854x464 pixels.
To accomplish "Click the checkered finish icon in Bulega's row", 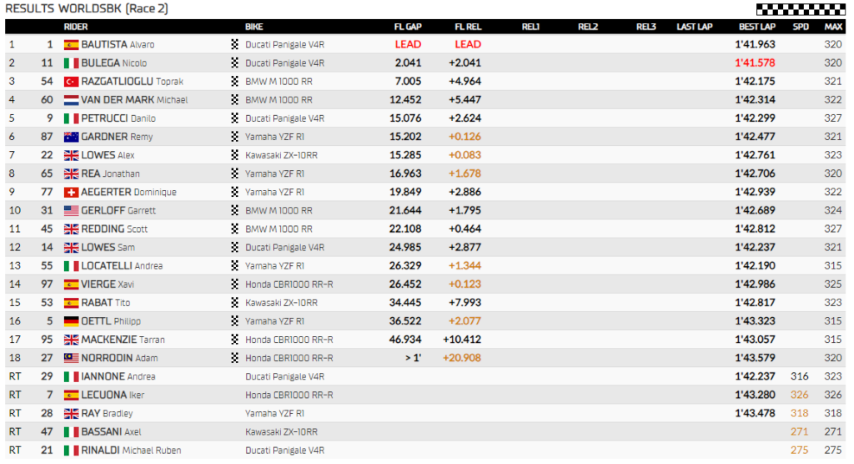I will [x=235, y=63].
